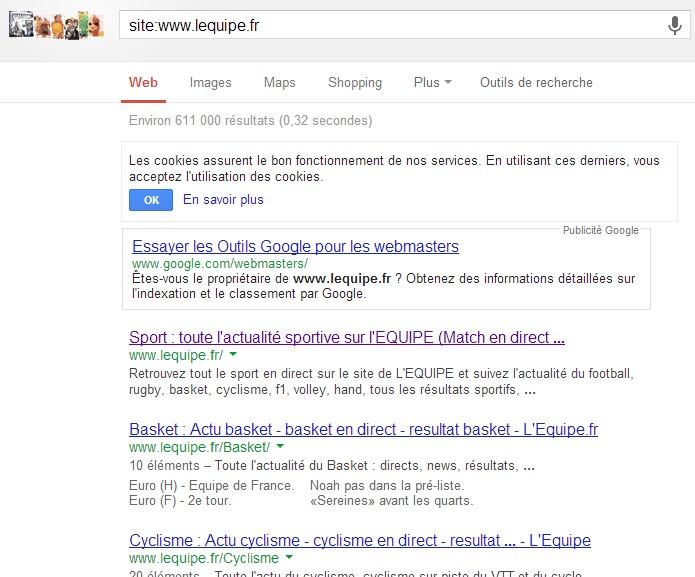The height and width of the screenshot is (577, 695).
Task: Expand the Plus dropdown menu
Action: point(433,82)
